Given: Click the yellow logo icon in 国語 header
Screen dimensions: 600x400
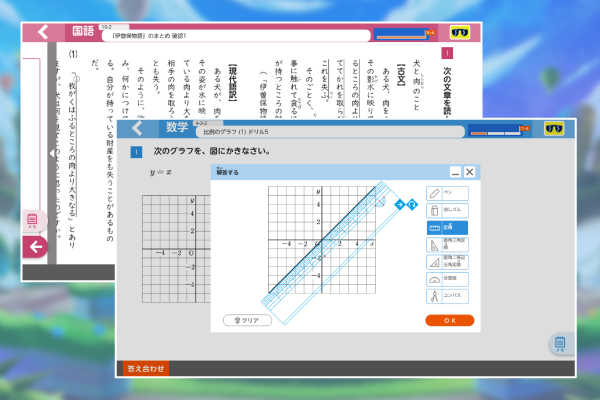Looking at the screenshot, I should (x=460, y=33).
